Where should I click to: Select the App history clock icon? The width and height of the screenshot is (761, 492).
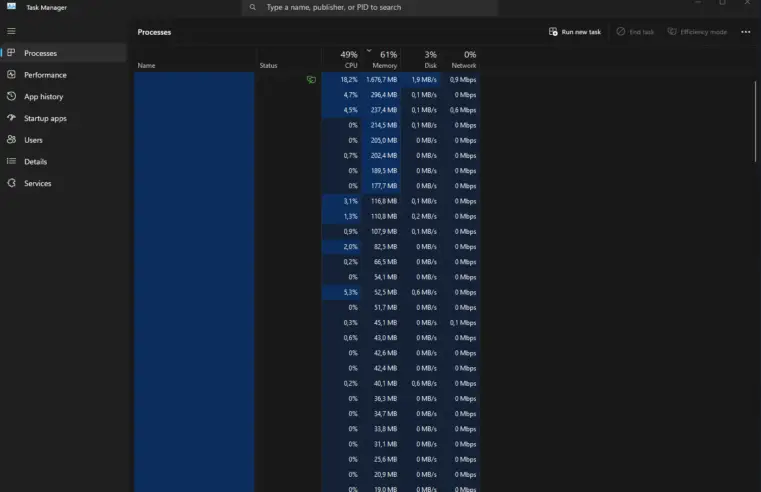pyautogui.click(x=11, y=97)
